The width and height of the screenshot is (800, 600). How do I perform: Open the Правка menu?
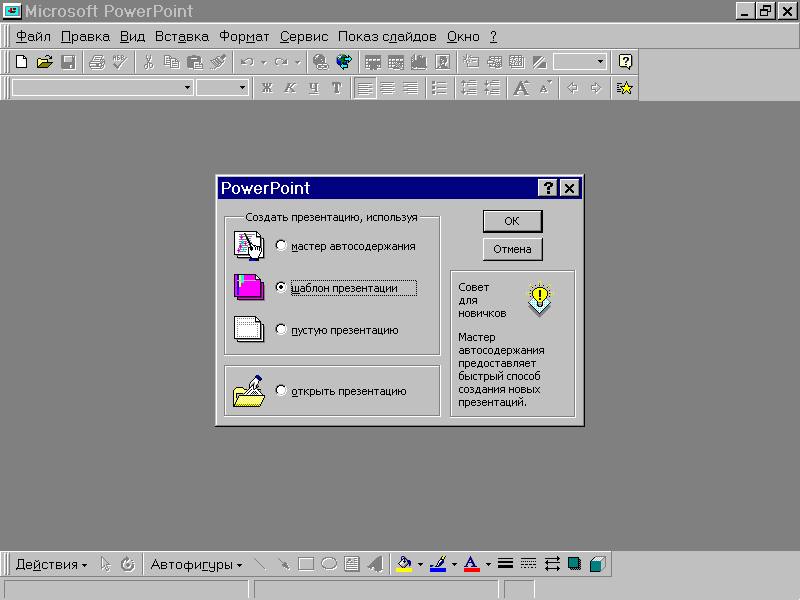pyautogui.click(x=85, y=37)
